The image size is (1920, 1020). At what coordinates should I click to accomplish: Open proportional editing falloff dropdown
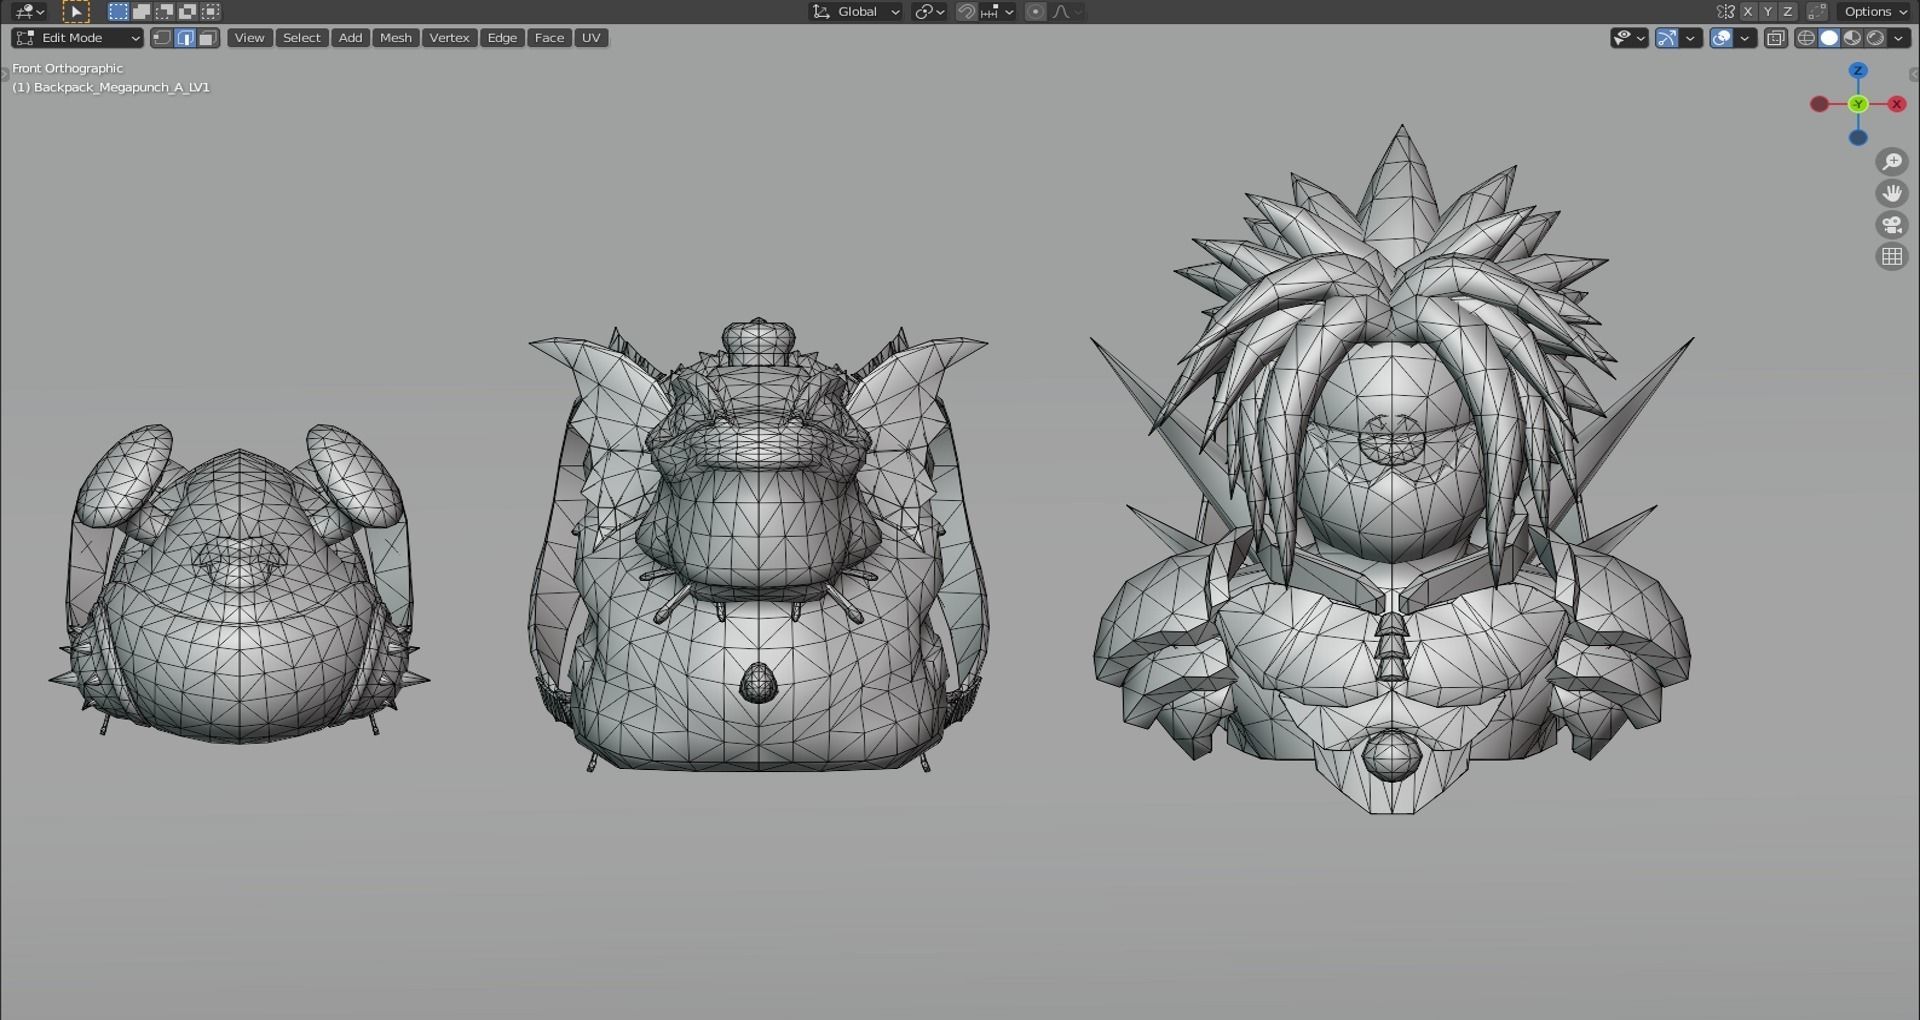pos(1067,12)
